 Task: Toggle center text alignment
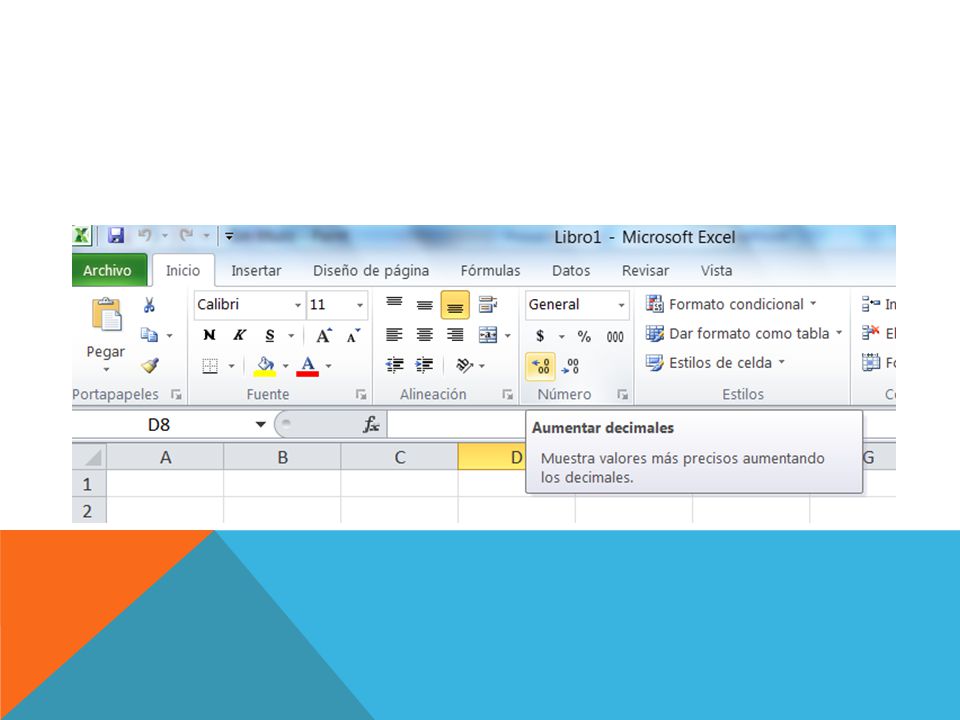tap(424, 335)
